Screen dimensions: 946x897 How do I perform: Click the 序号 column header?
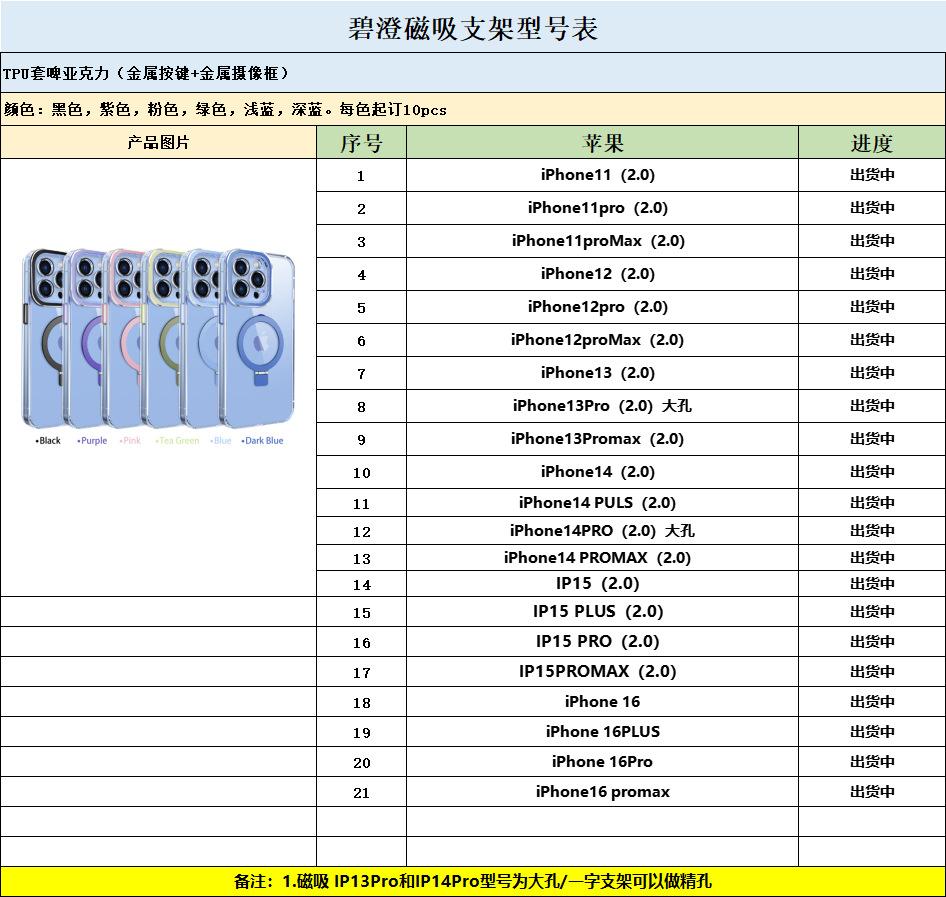(361, 143)
